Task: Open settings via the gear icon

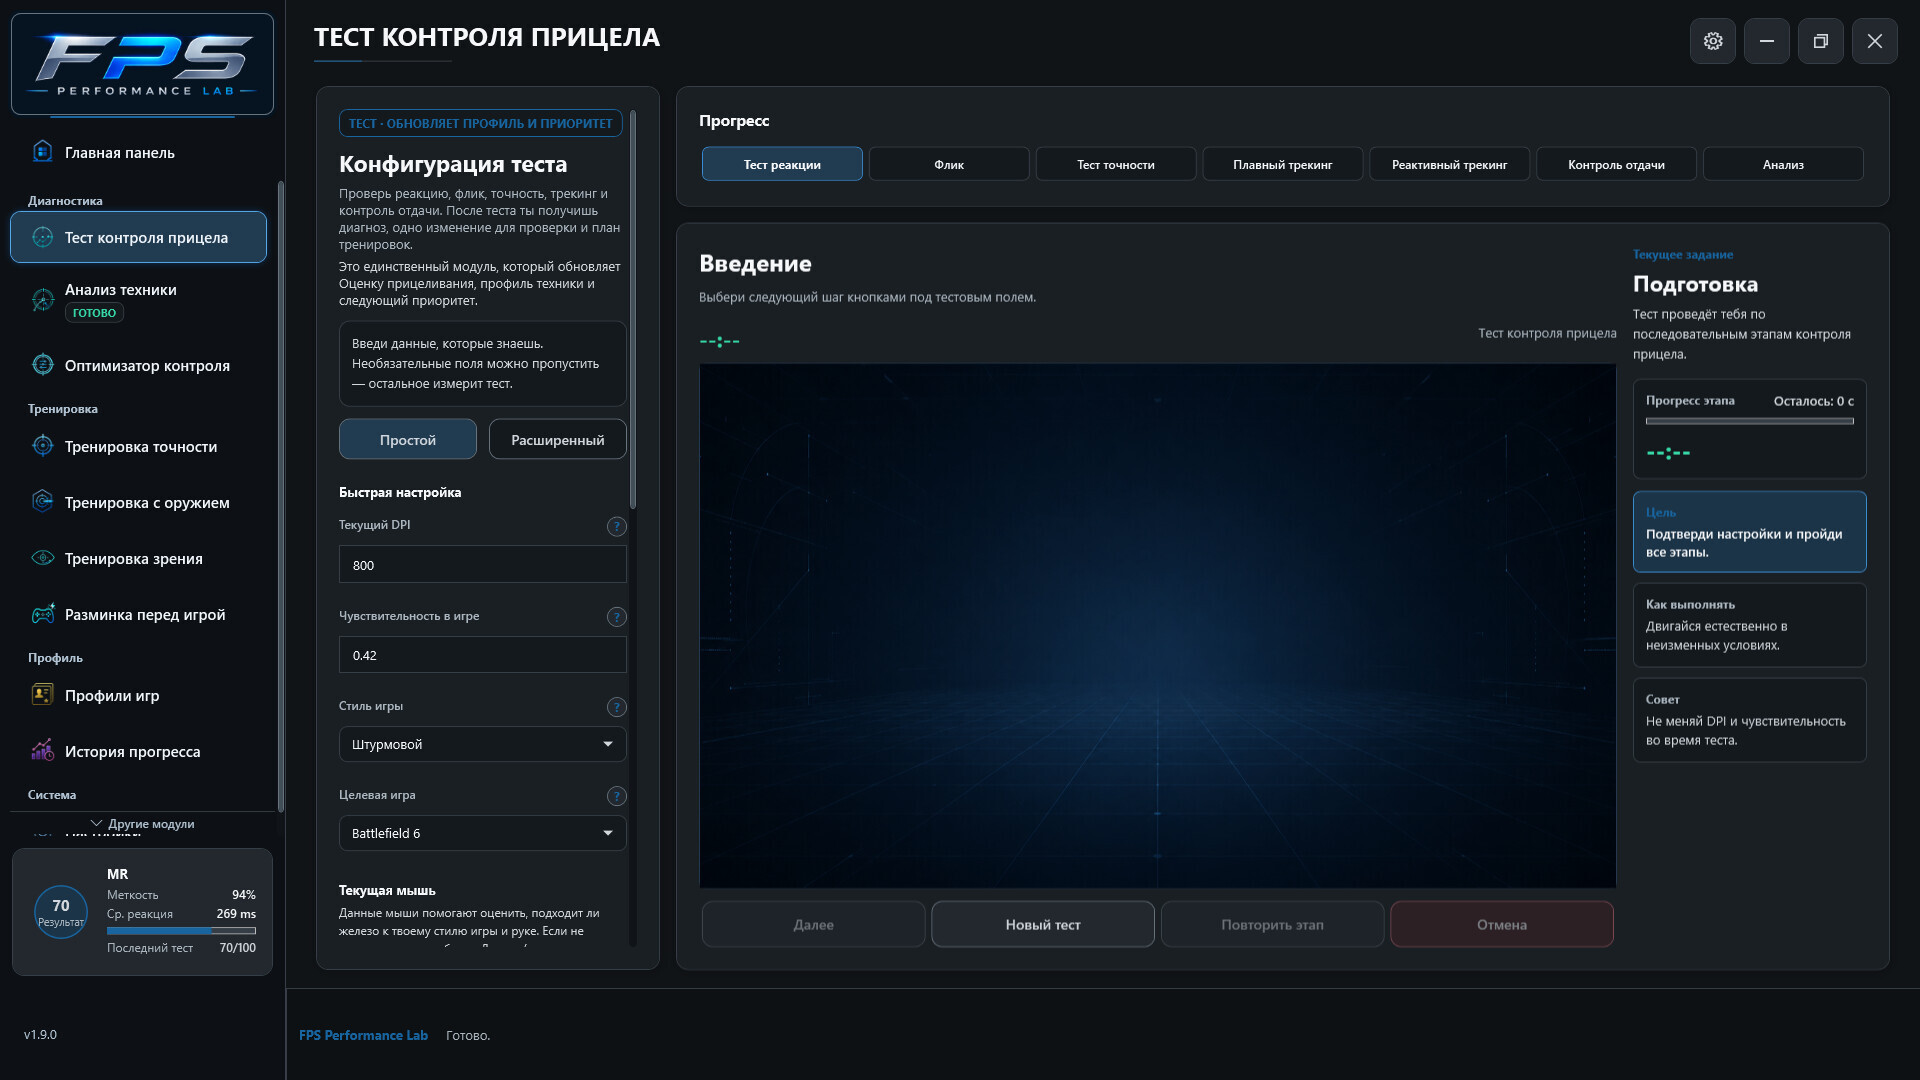Action: (1713, 41)
